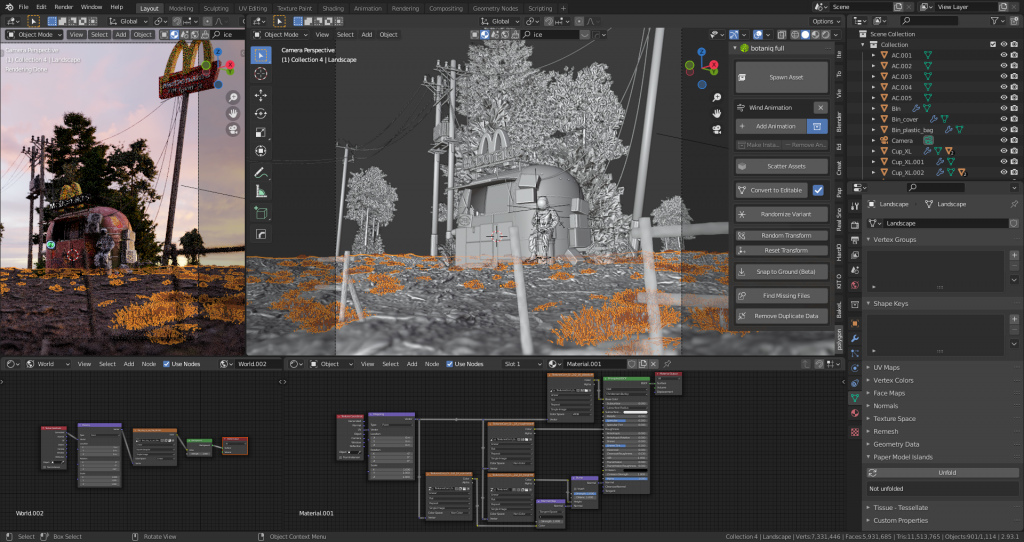
Task: Open Object Mode dropdown in center viewport
Action: [281, 35]
